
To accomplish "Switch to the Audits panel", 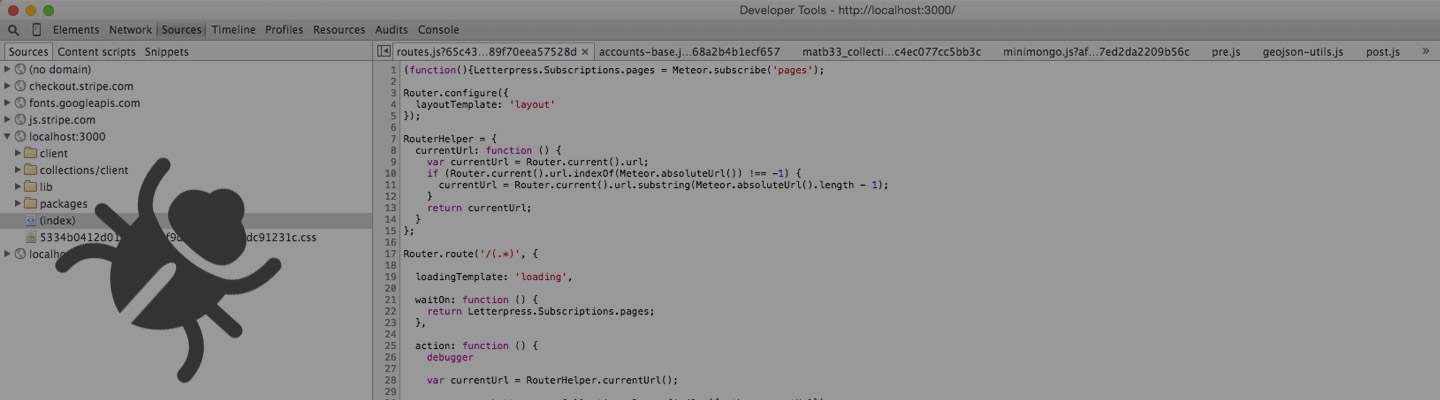I will click(x=391, y=30).
